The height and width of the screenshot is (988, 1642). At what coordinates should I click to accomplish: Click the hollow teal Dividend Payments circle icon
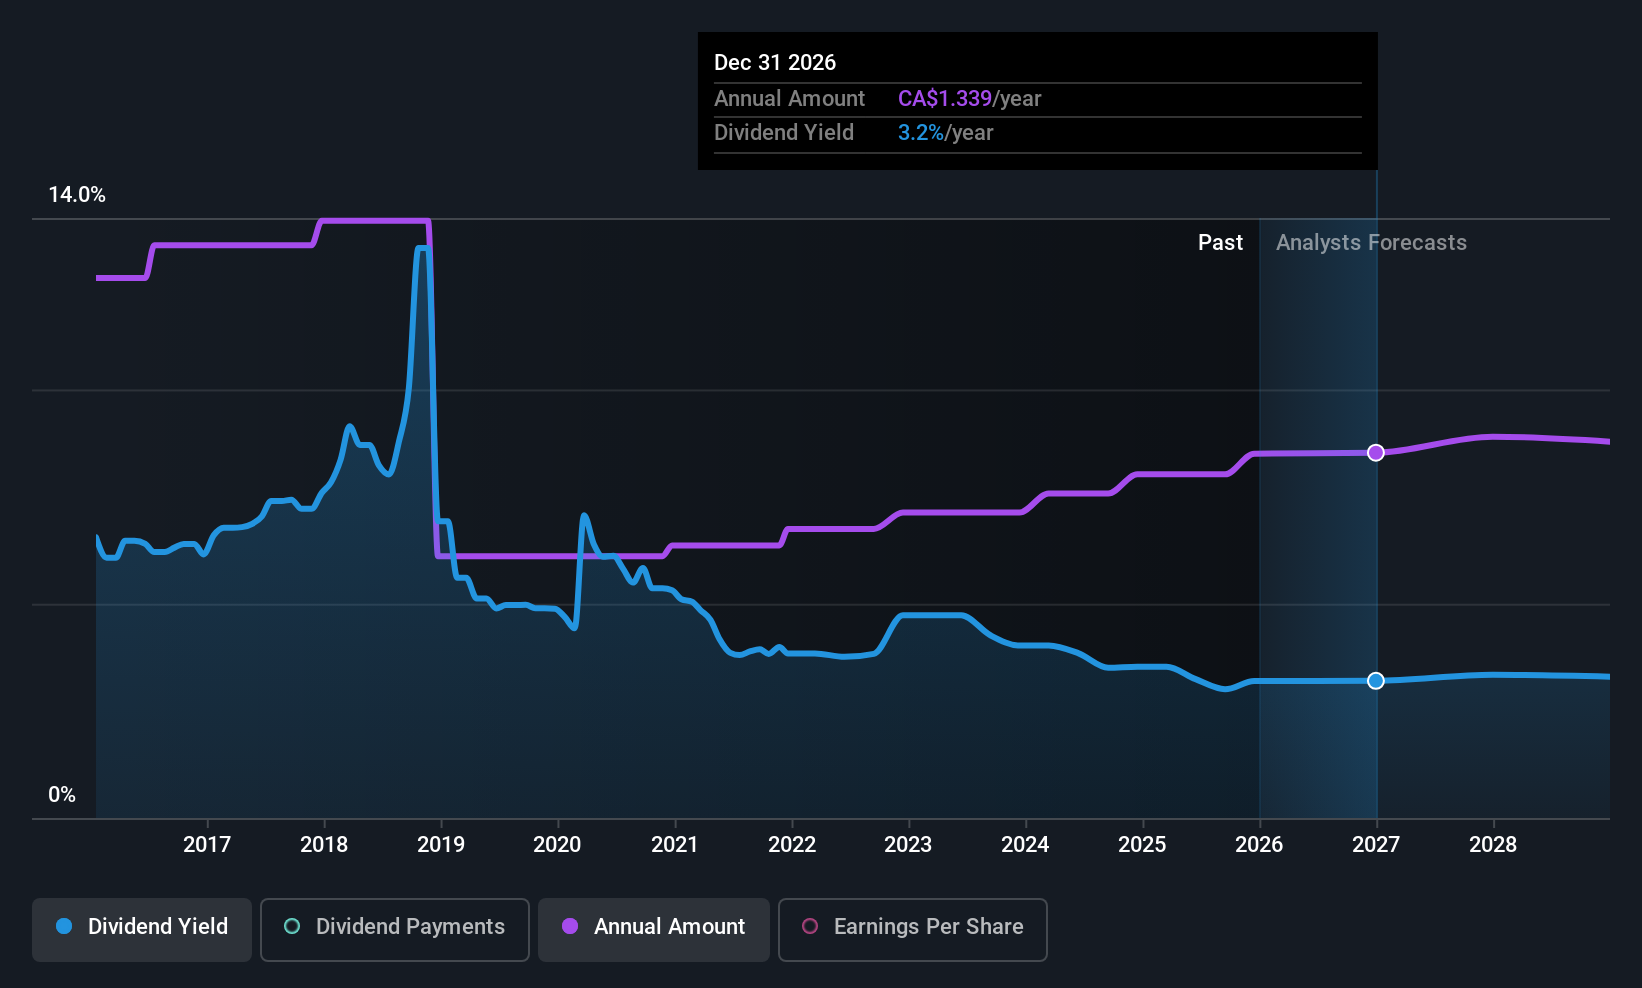tap(291, 927)
